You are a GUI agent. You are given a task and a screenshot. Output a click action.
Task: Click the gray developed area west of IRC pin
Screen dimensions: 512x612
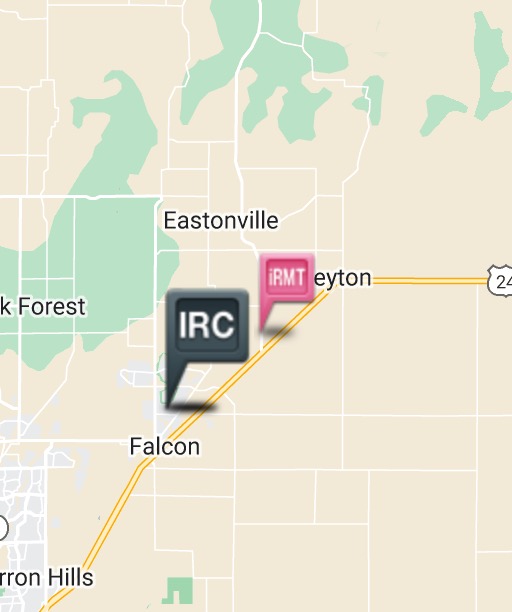pos(140,375)
